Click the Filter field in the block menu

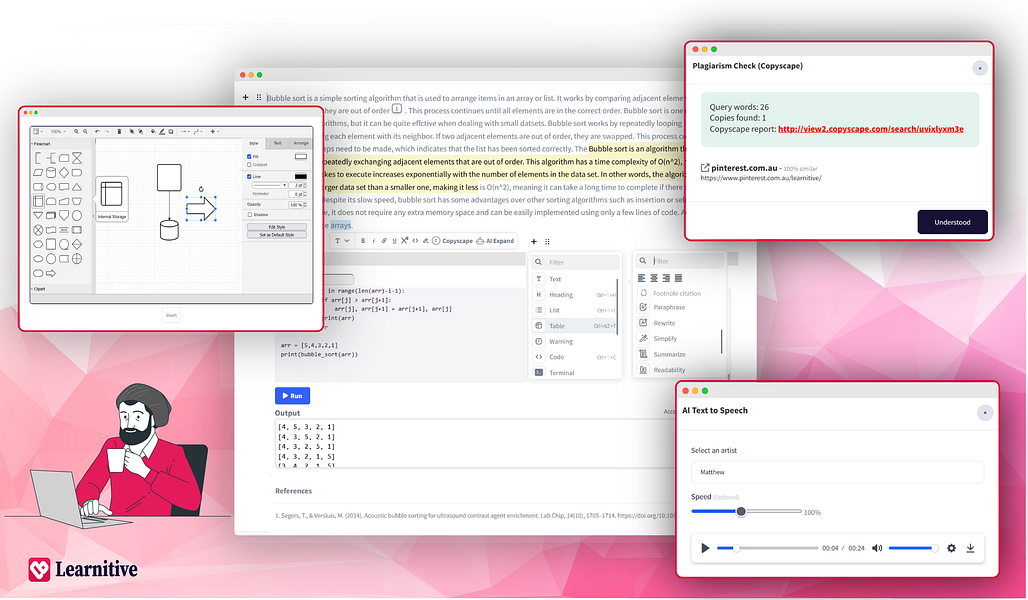[x=576, y=262]
